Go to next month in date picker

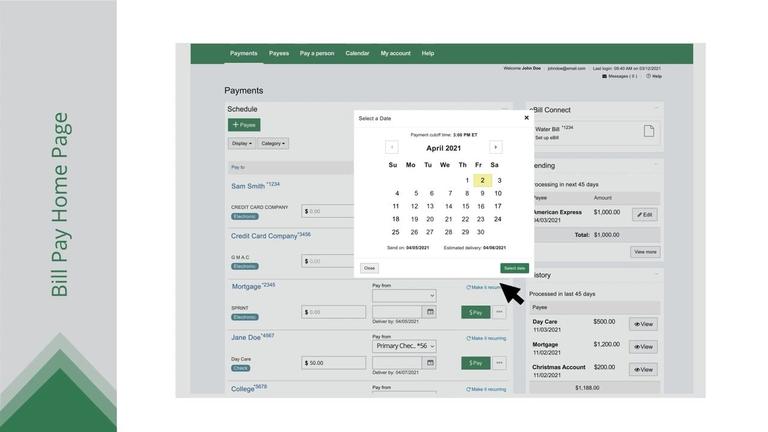pos(496,147)
